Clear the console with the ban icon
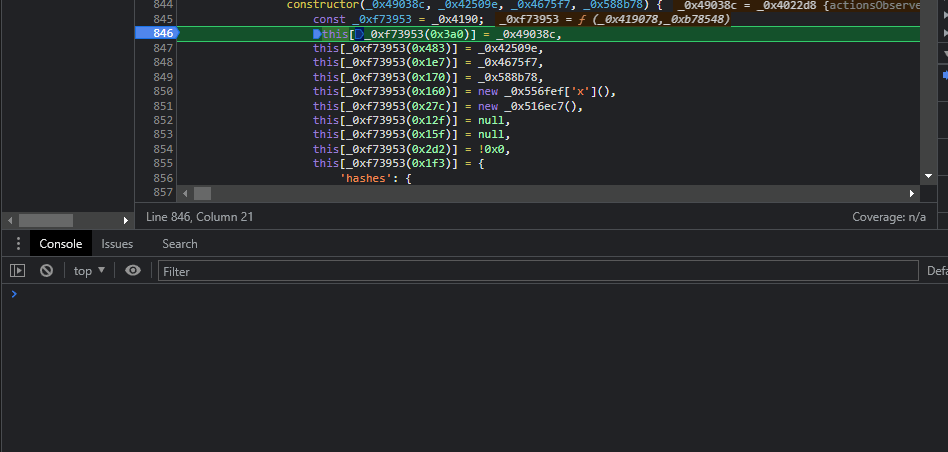This screenshot has width=948, height=452. pyautogui.click(x=46, y=271)
